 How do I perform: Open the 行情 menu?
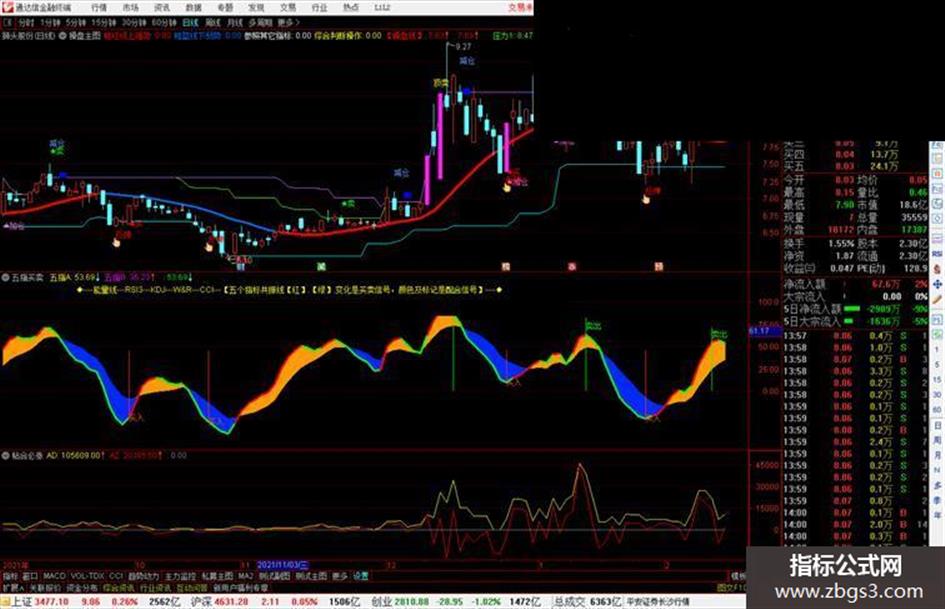click(99, 8)
